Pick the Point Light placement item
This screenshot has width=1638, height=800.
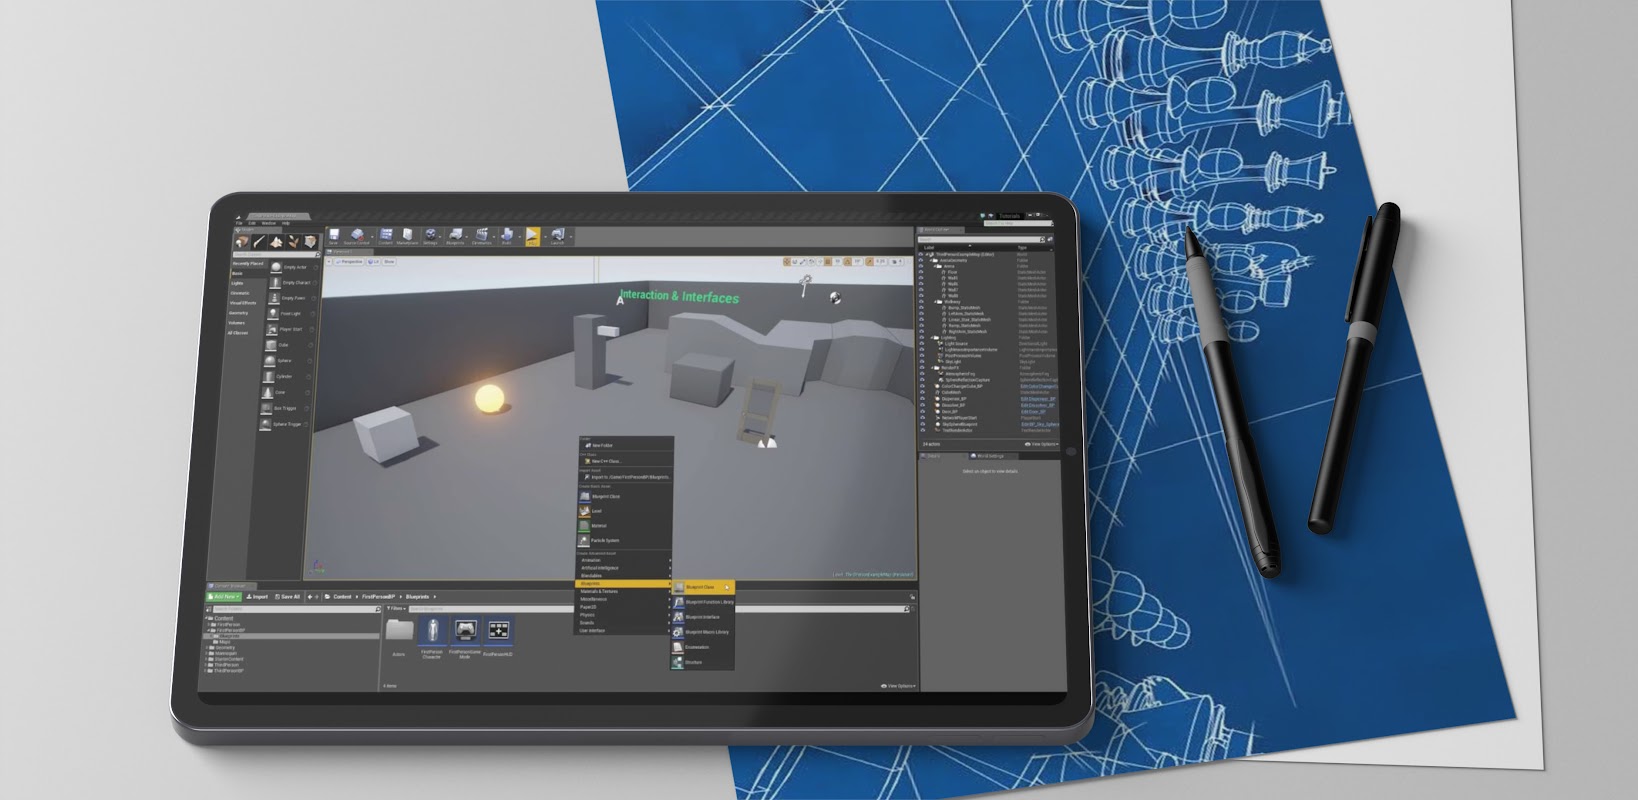tap(289, 314)
